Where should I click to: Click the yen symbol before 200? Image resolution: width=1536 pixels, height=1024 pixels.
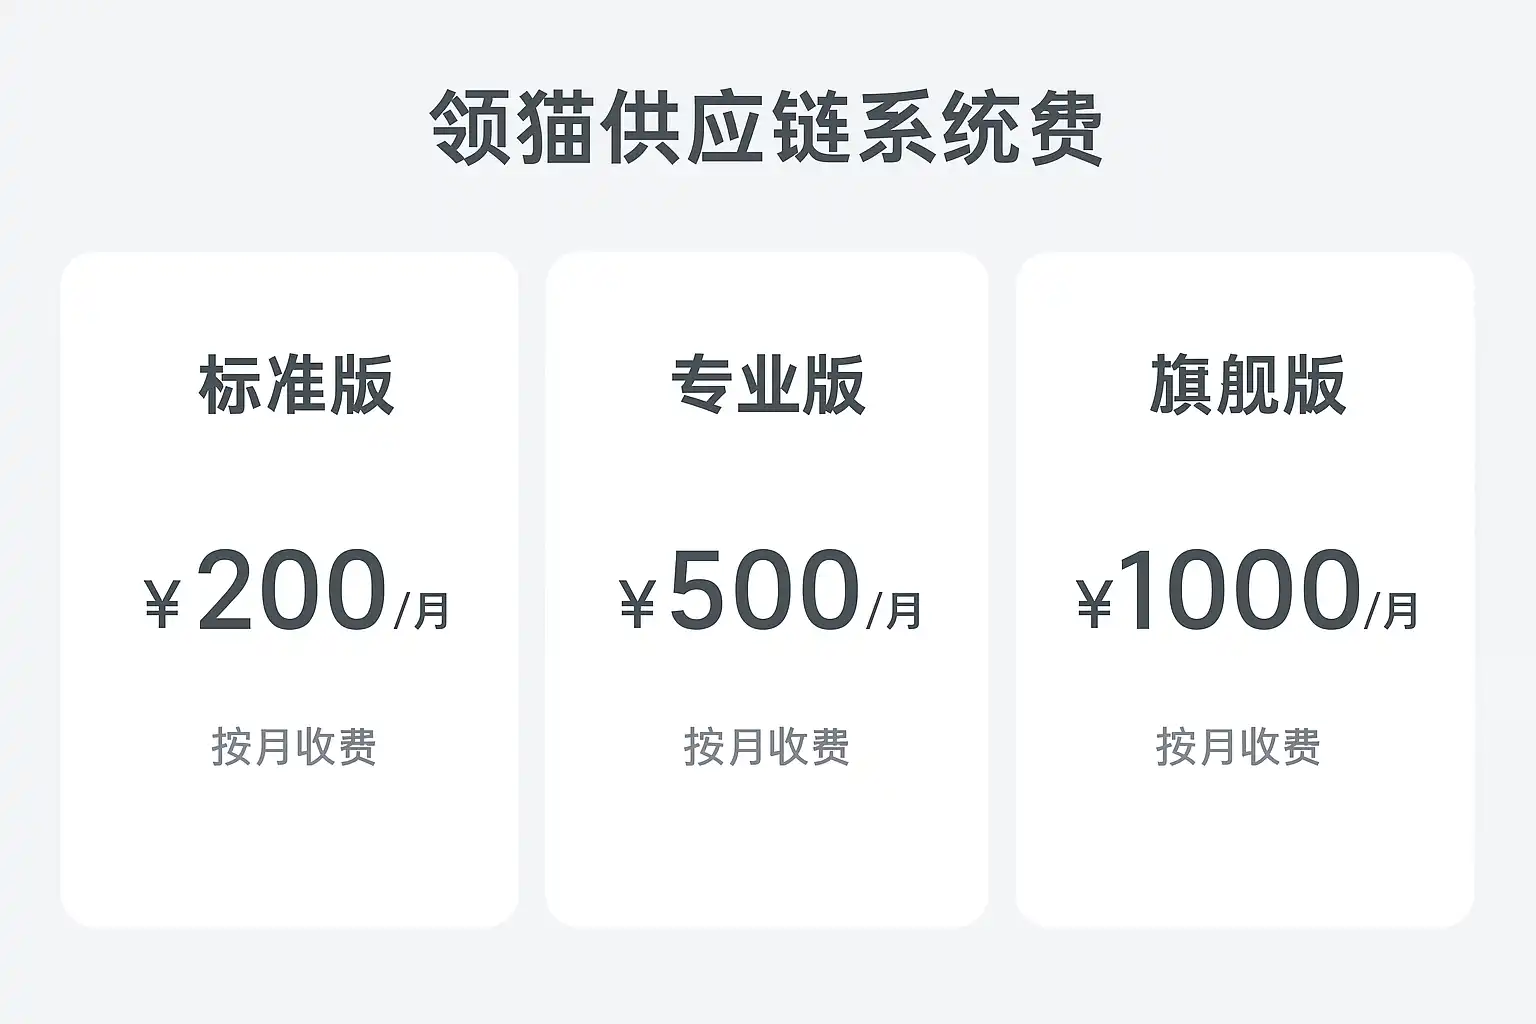pyautogui.click(x=162, y=605)
